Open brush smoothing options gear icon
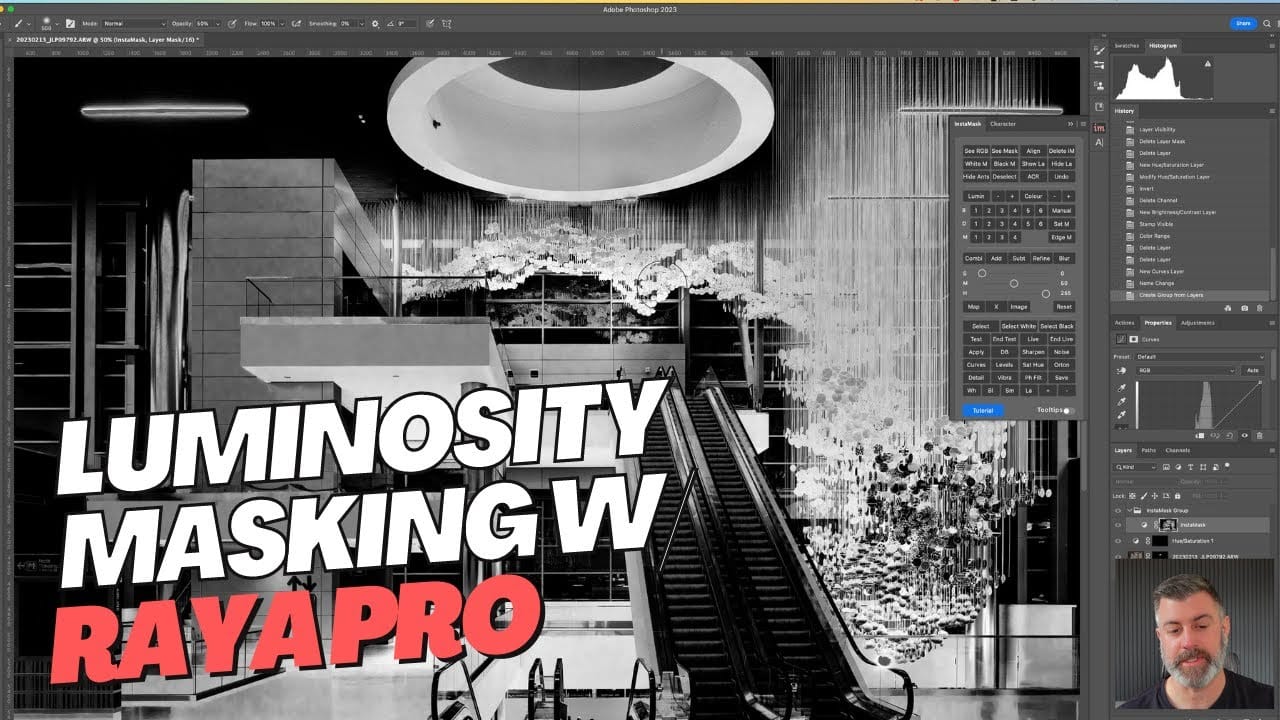Image resolution: width=1280 pixels, height=720 pixels. coord(375,23)
